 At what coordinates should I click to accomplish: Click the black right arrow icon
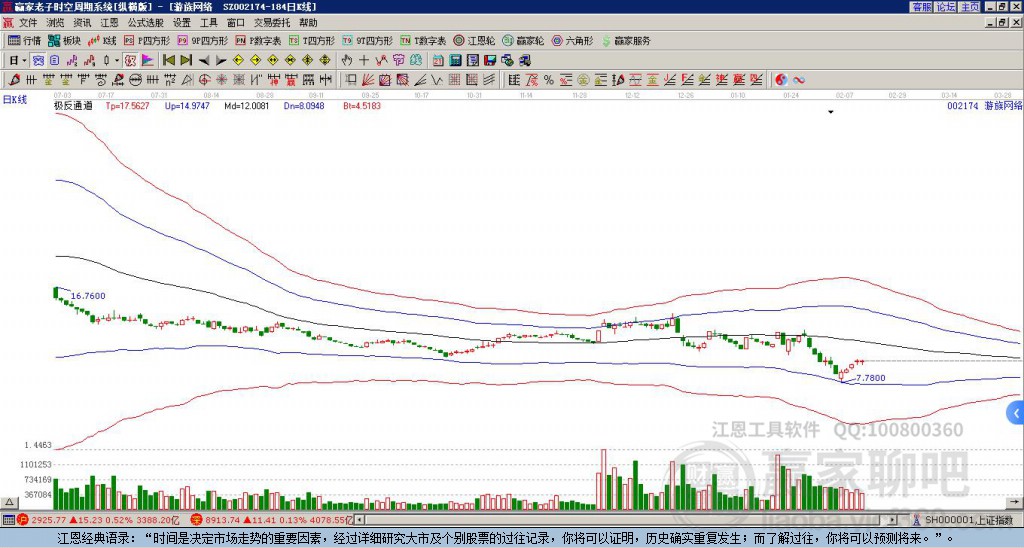(x=221, y=61)
